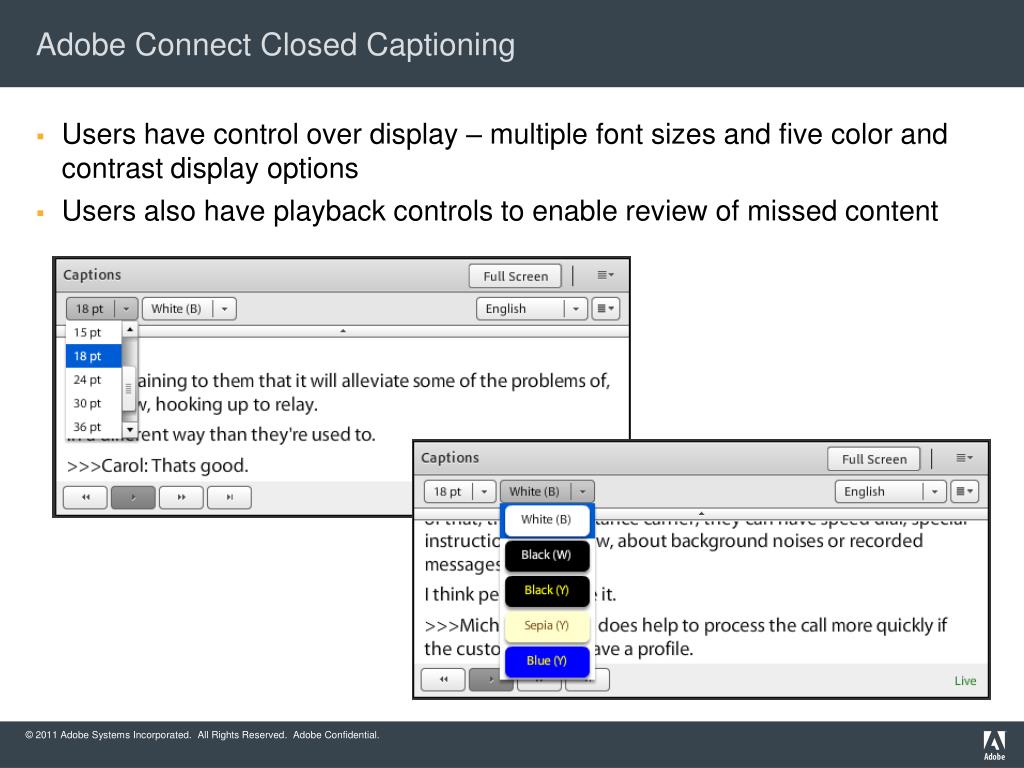Choose the Blue (Y) color swatch option
This screenshot has height=768, width=1024.
(x=547, y=661)
